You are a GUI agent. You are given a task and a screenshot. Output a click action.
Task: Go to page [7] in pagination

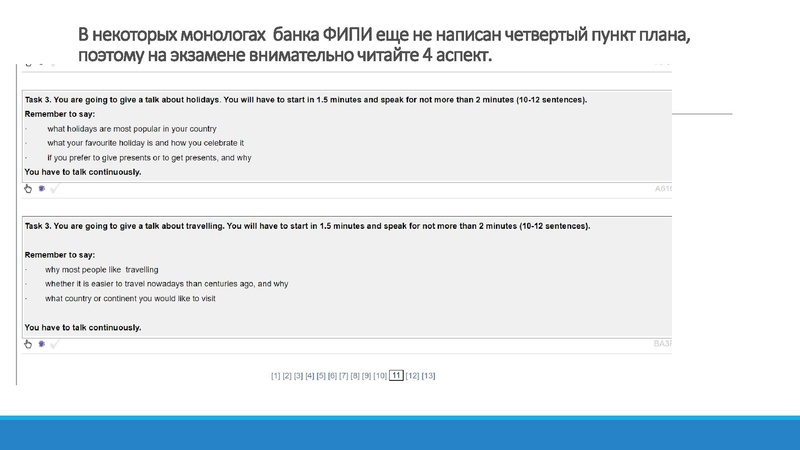[343, 376]
